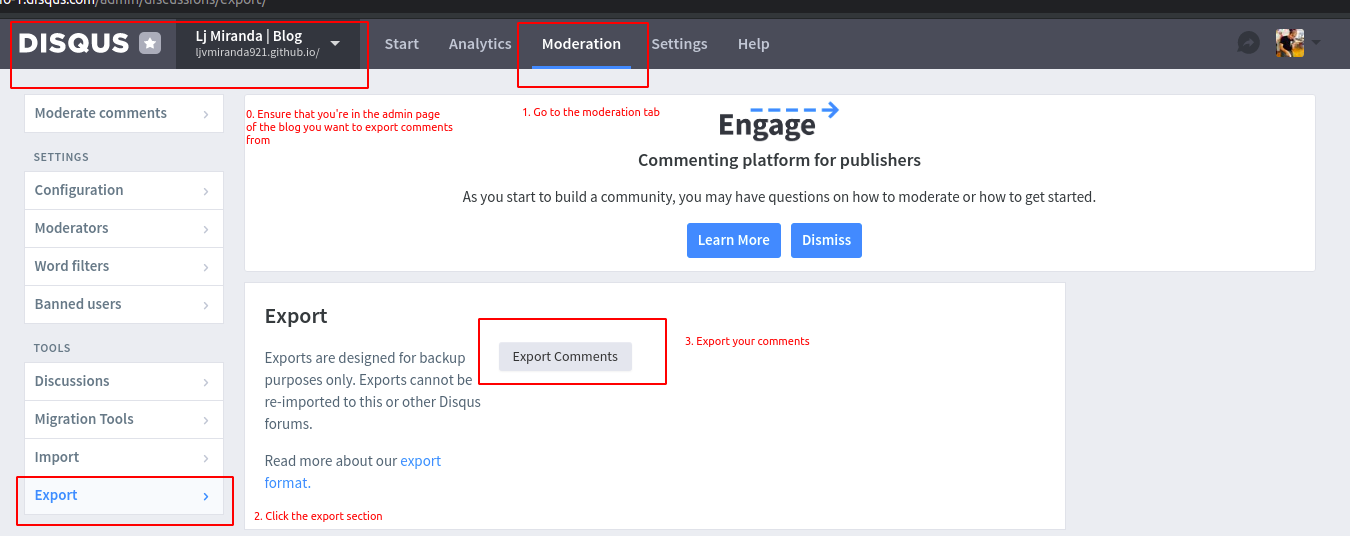
Task: Click the star badge beside the Disqus logo
Action: (150, 43)
